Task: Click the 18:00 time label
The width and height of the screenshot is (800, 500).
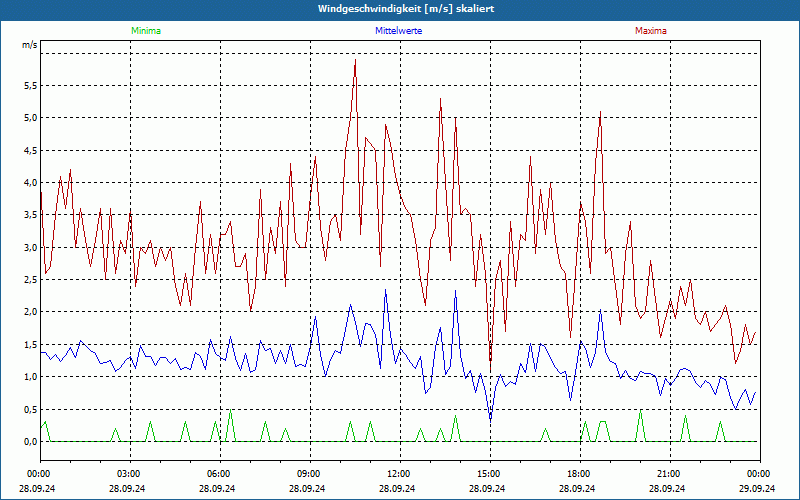Action: pos(580,474)
